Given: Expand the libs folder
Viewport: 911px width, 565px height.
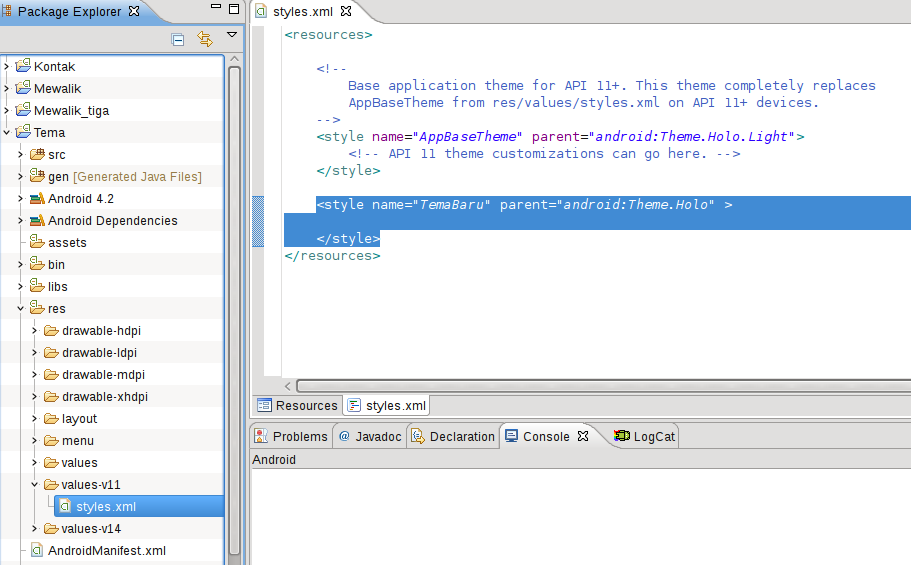Looking at the screenshot, I should (20, 287).
